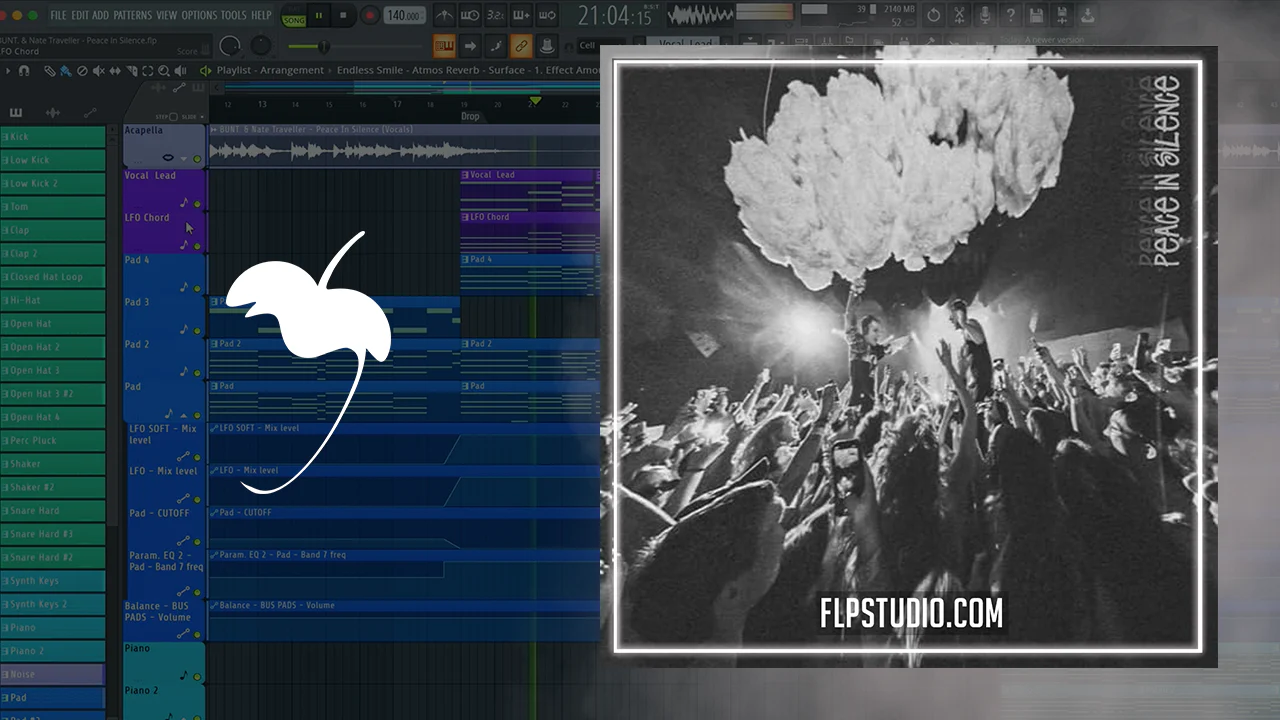Select the playlist Draw pencil tool

click(x=50, y=71)
